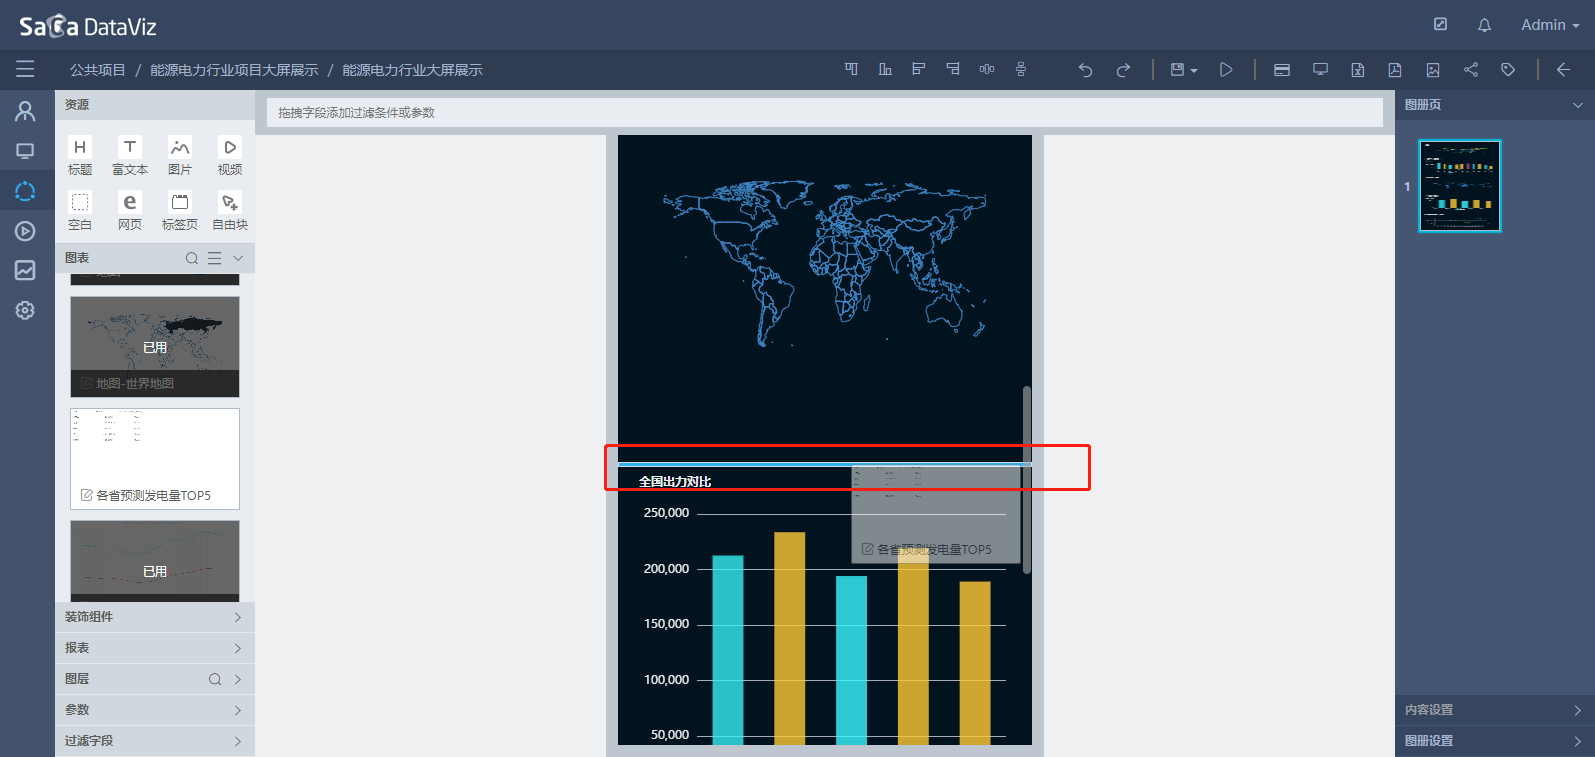Select the 地图-世界地图 chart thumbnail

(155, 346)
